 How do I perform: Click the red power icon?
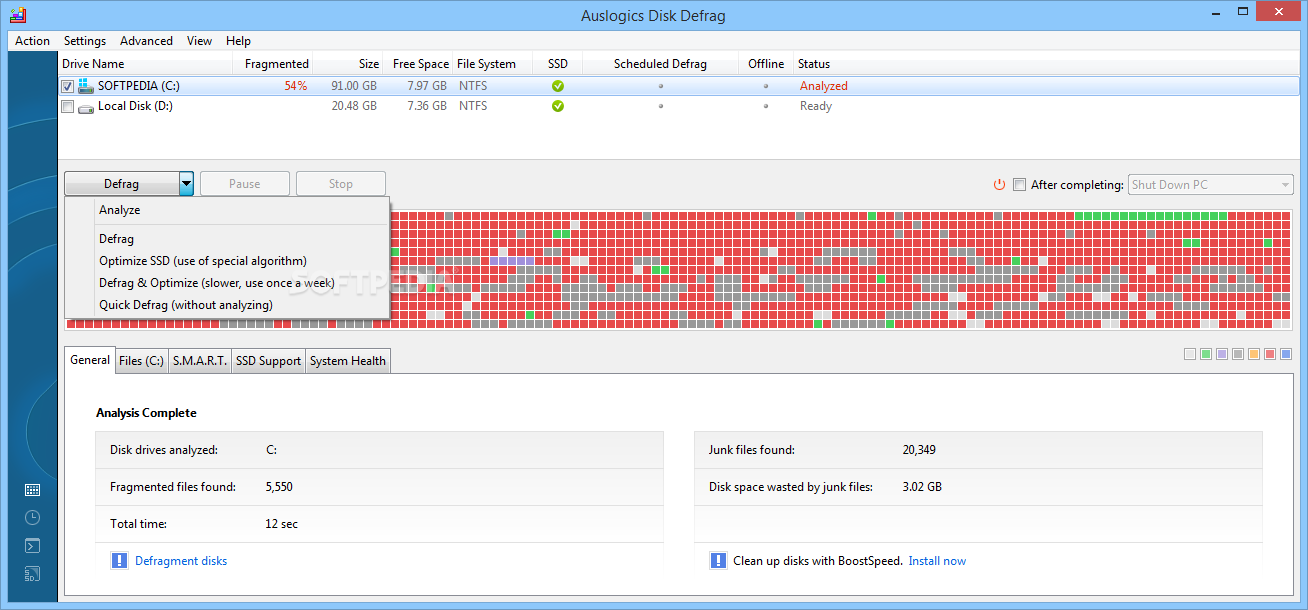[x=999, y=185]
